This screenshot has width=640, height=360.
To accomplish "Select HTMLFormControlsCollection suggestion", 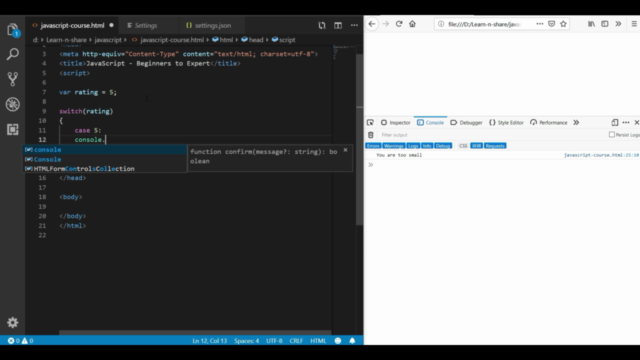I will [x=104, y=169].
